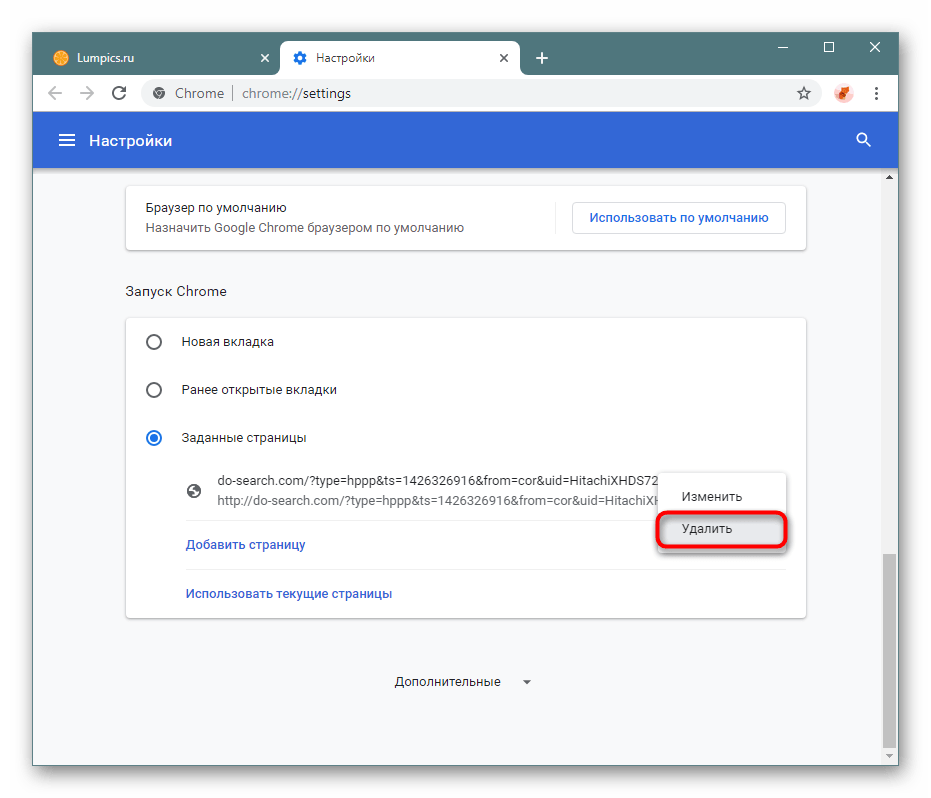Click the Настройки header title
This screenshot has height=798, width=931.
coord(131,141)
